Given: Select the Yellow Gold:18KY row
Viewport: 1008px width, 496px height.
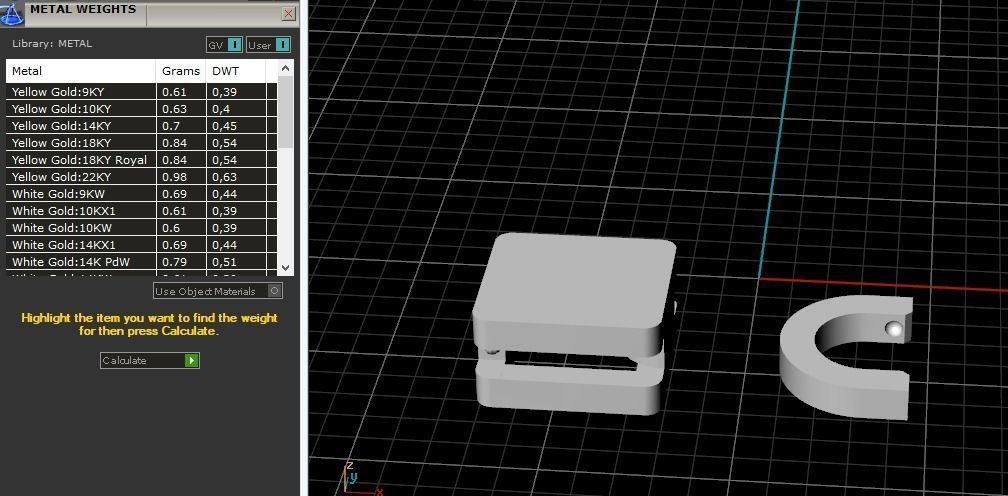Looking at the screenshot, I should click(x=141, y=143).
